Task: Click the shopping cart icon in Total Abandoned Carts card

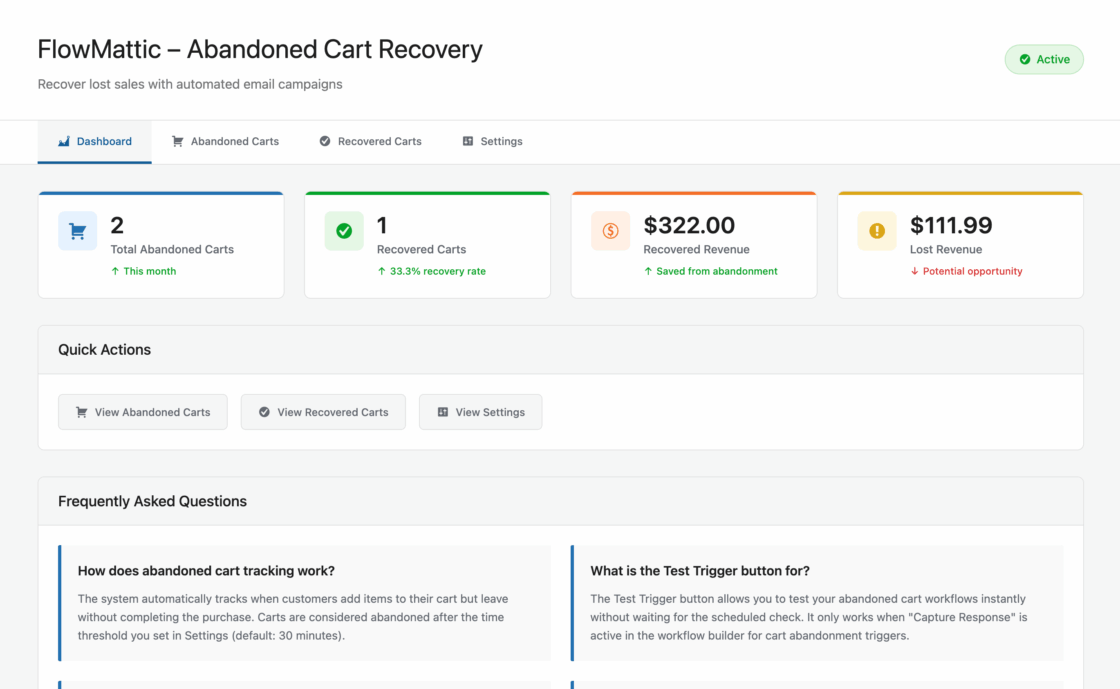Action: pos(77,231)
